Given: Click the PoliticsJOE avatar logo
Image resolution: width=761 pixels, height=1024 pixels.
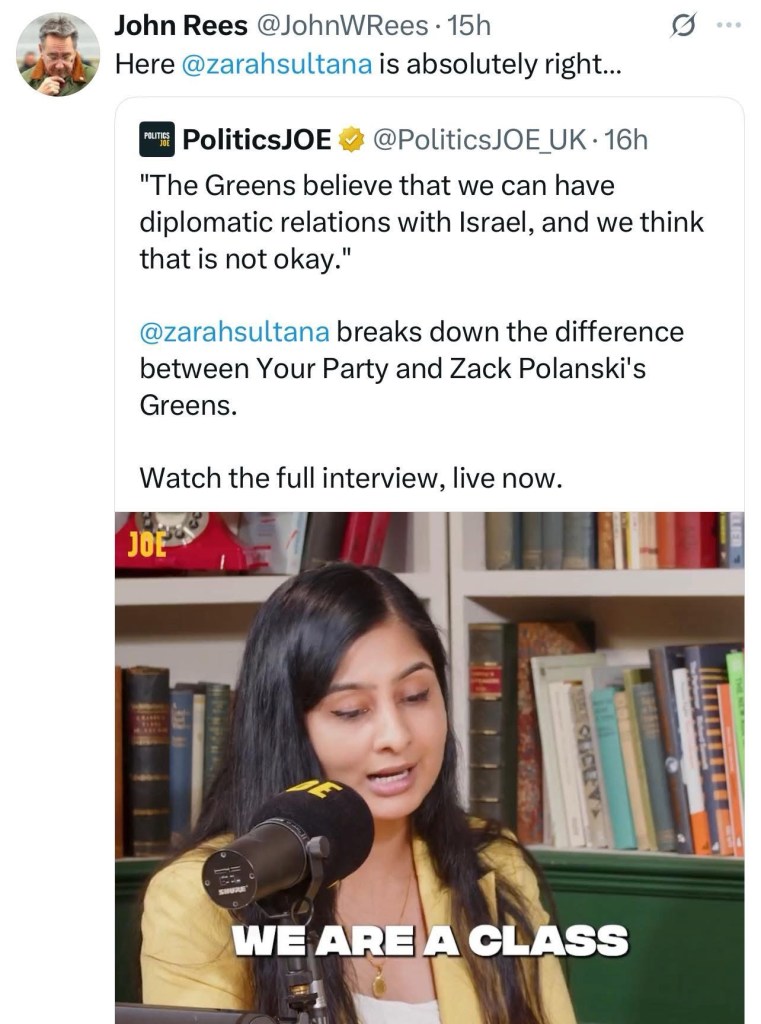Looking at the screenshot, I should [x=157, y=141].
